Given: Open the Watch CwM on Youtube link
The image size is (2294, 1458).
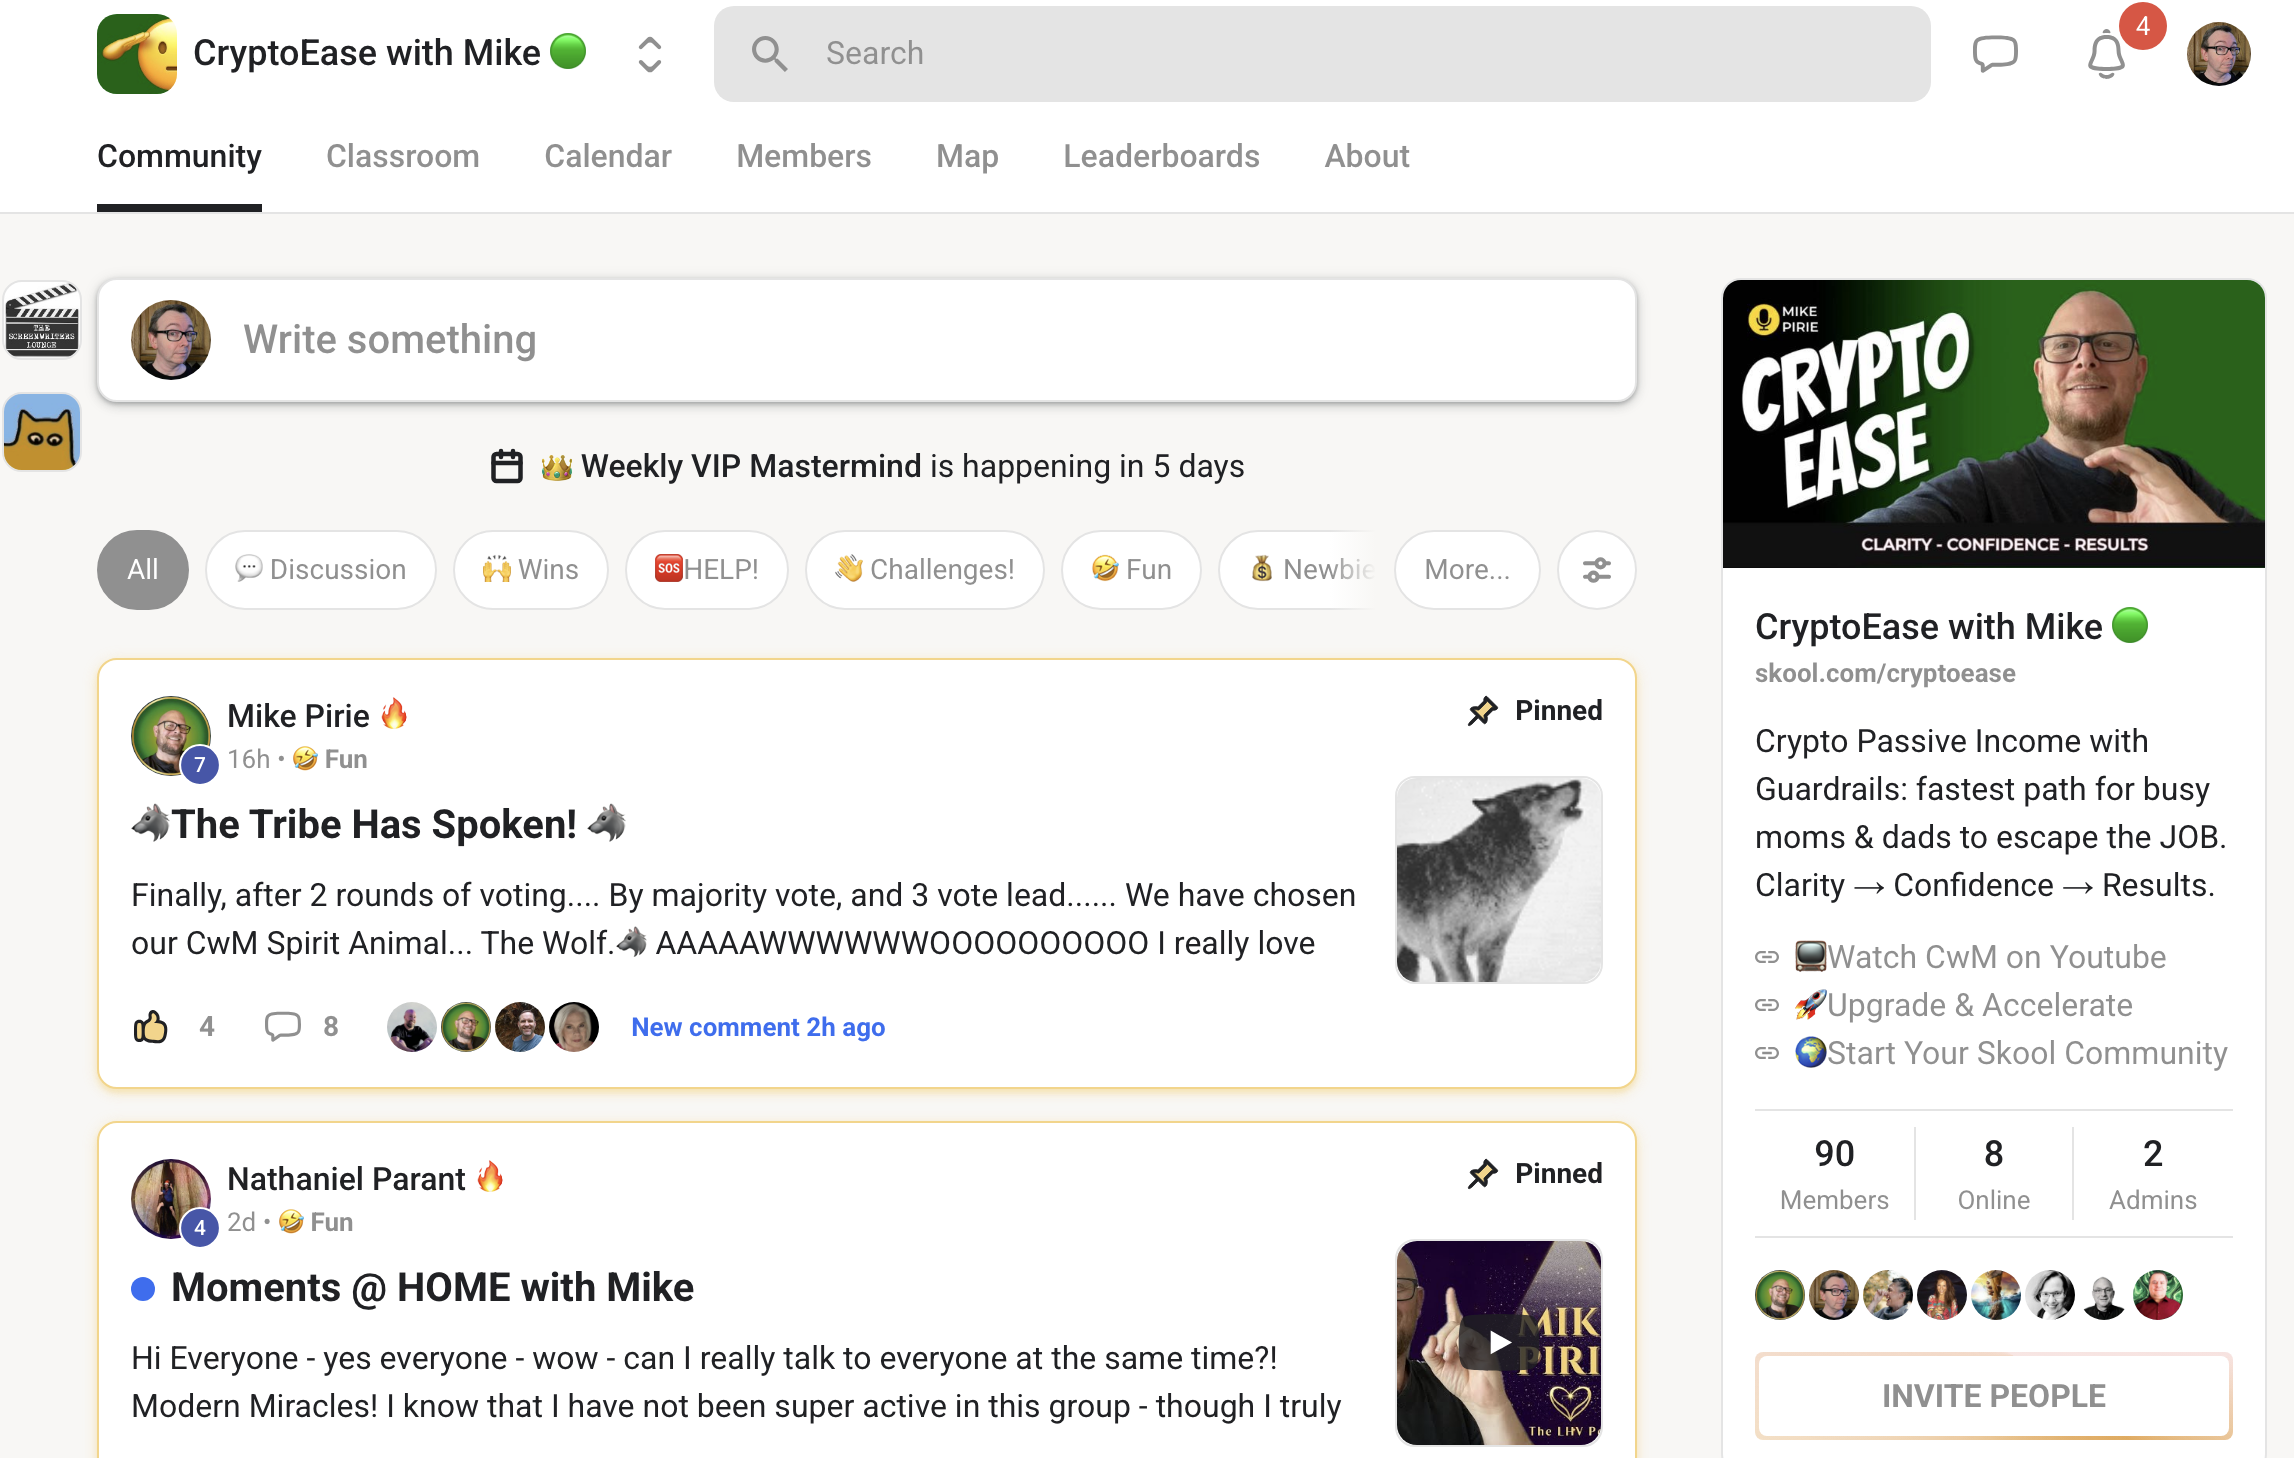Looking at the screenshot, I should tap(1995, 957).
